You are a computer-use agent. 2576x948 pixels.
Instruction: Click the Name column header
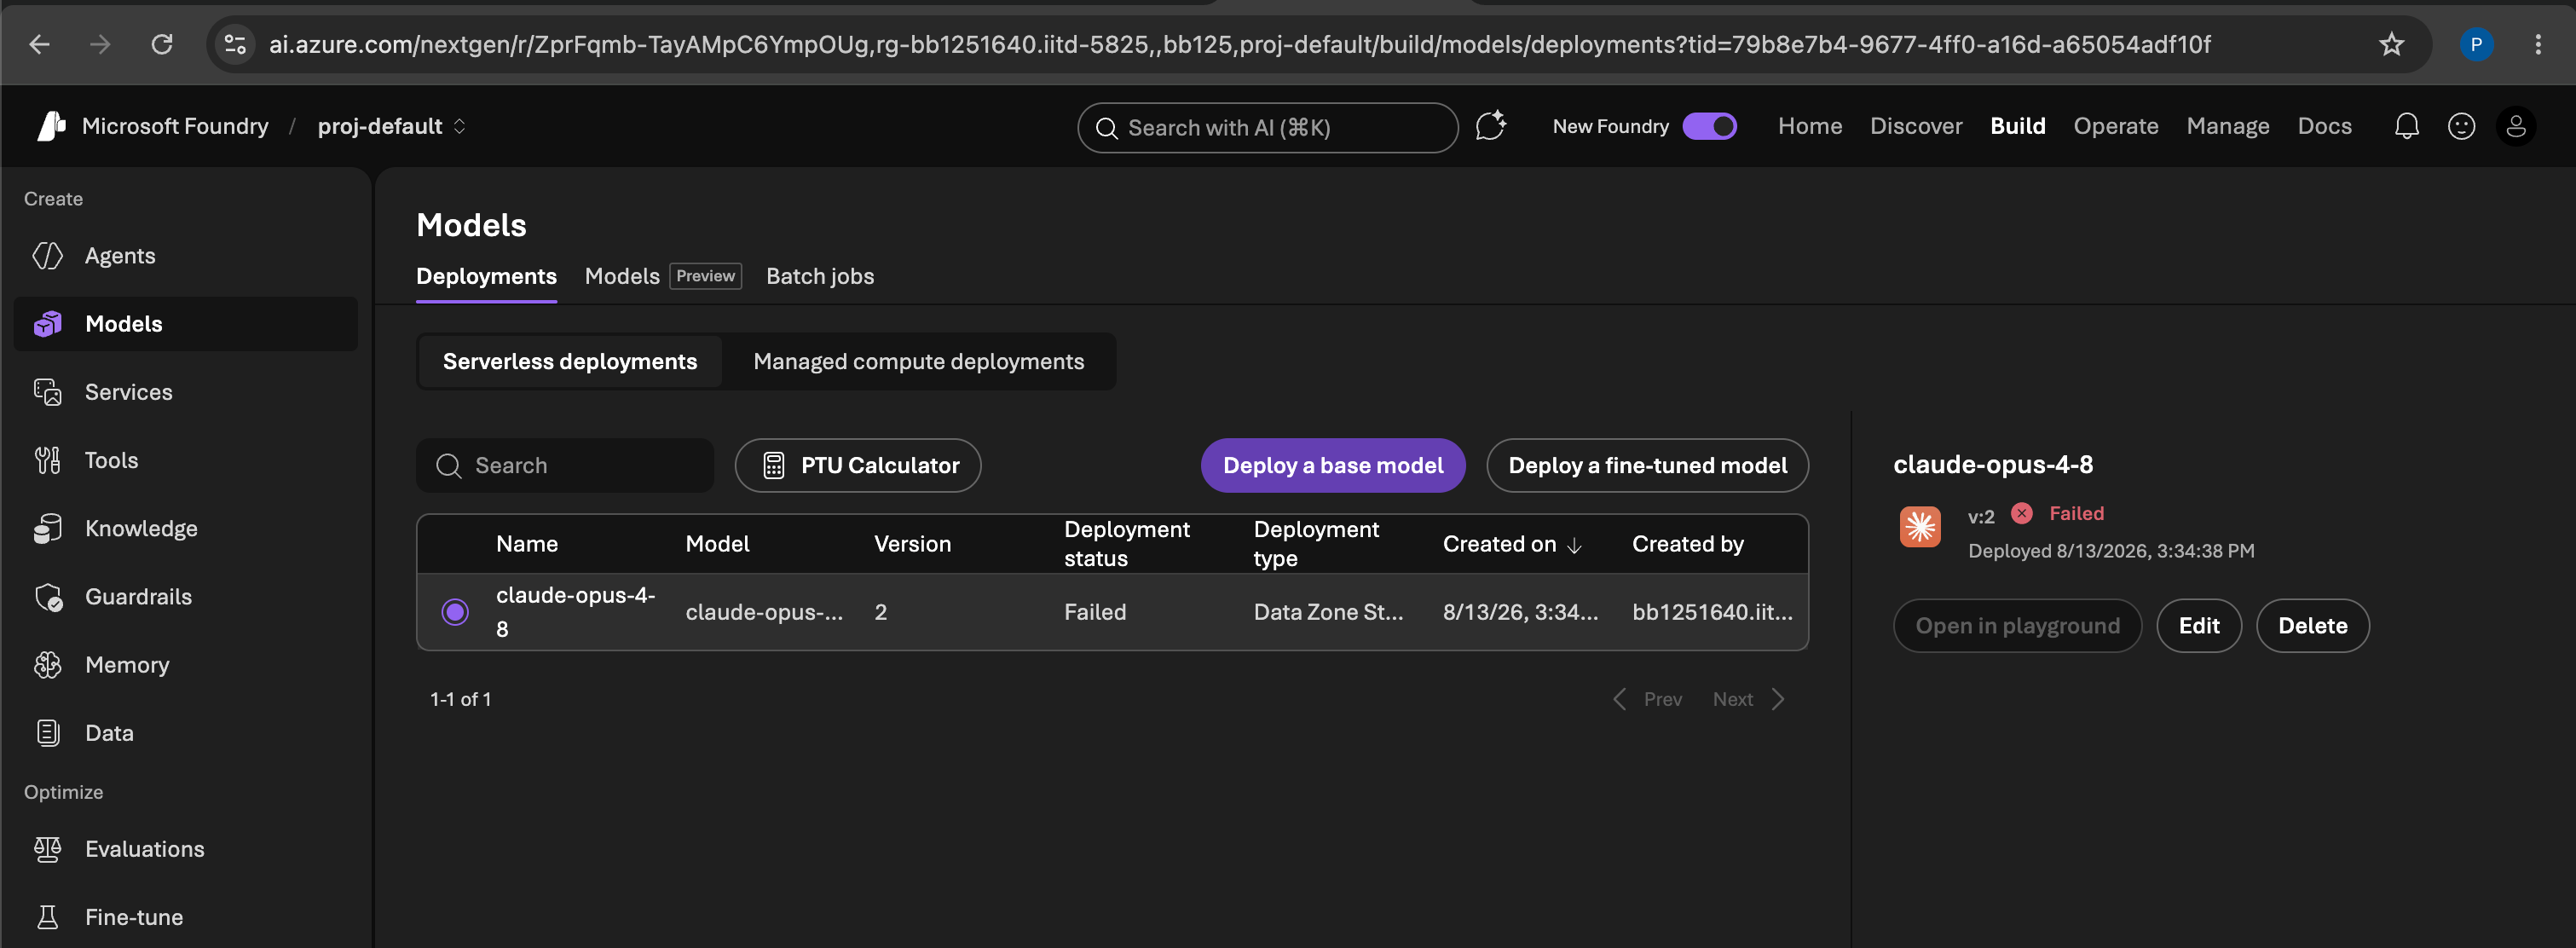pos(527,544)
